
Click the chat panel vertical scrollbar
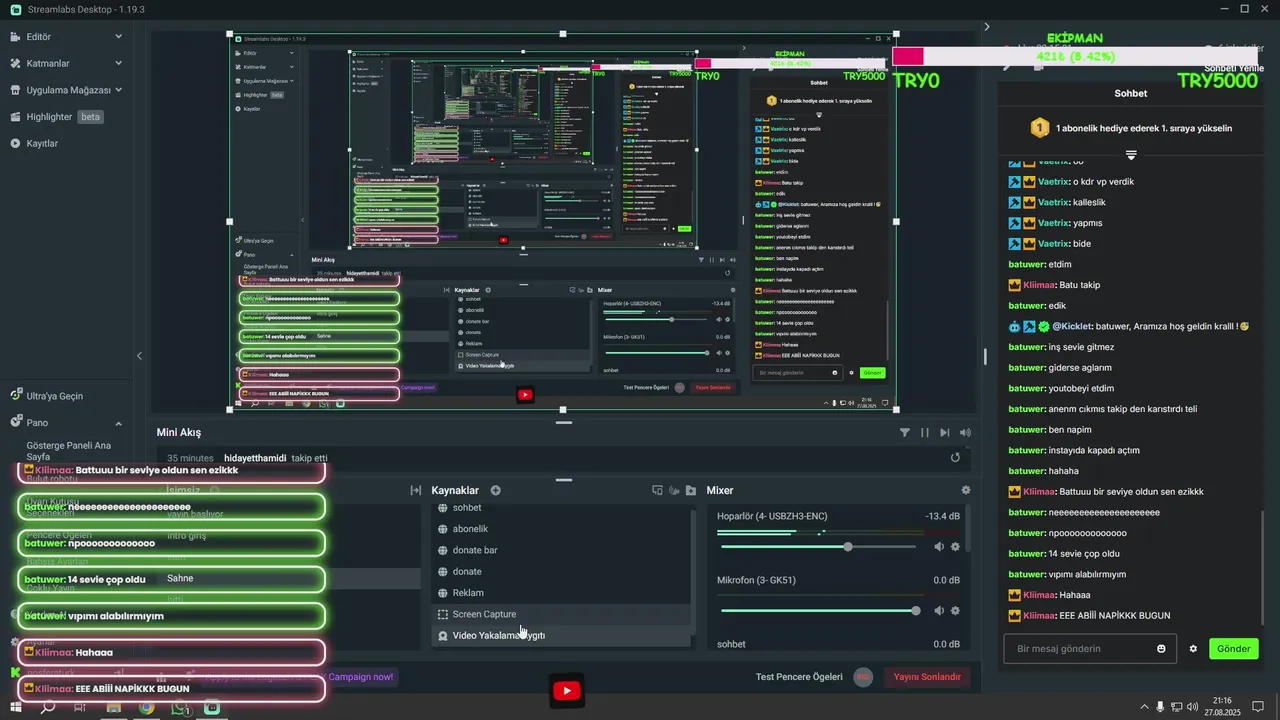coord(1263,569)
